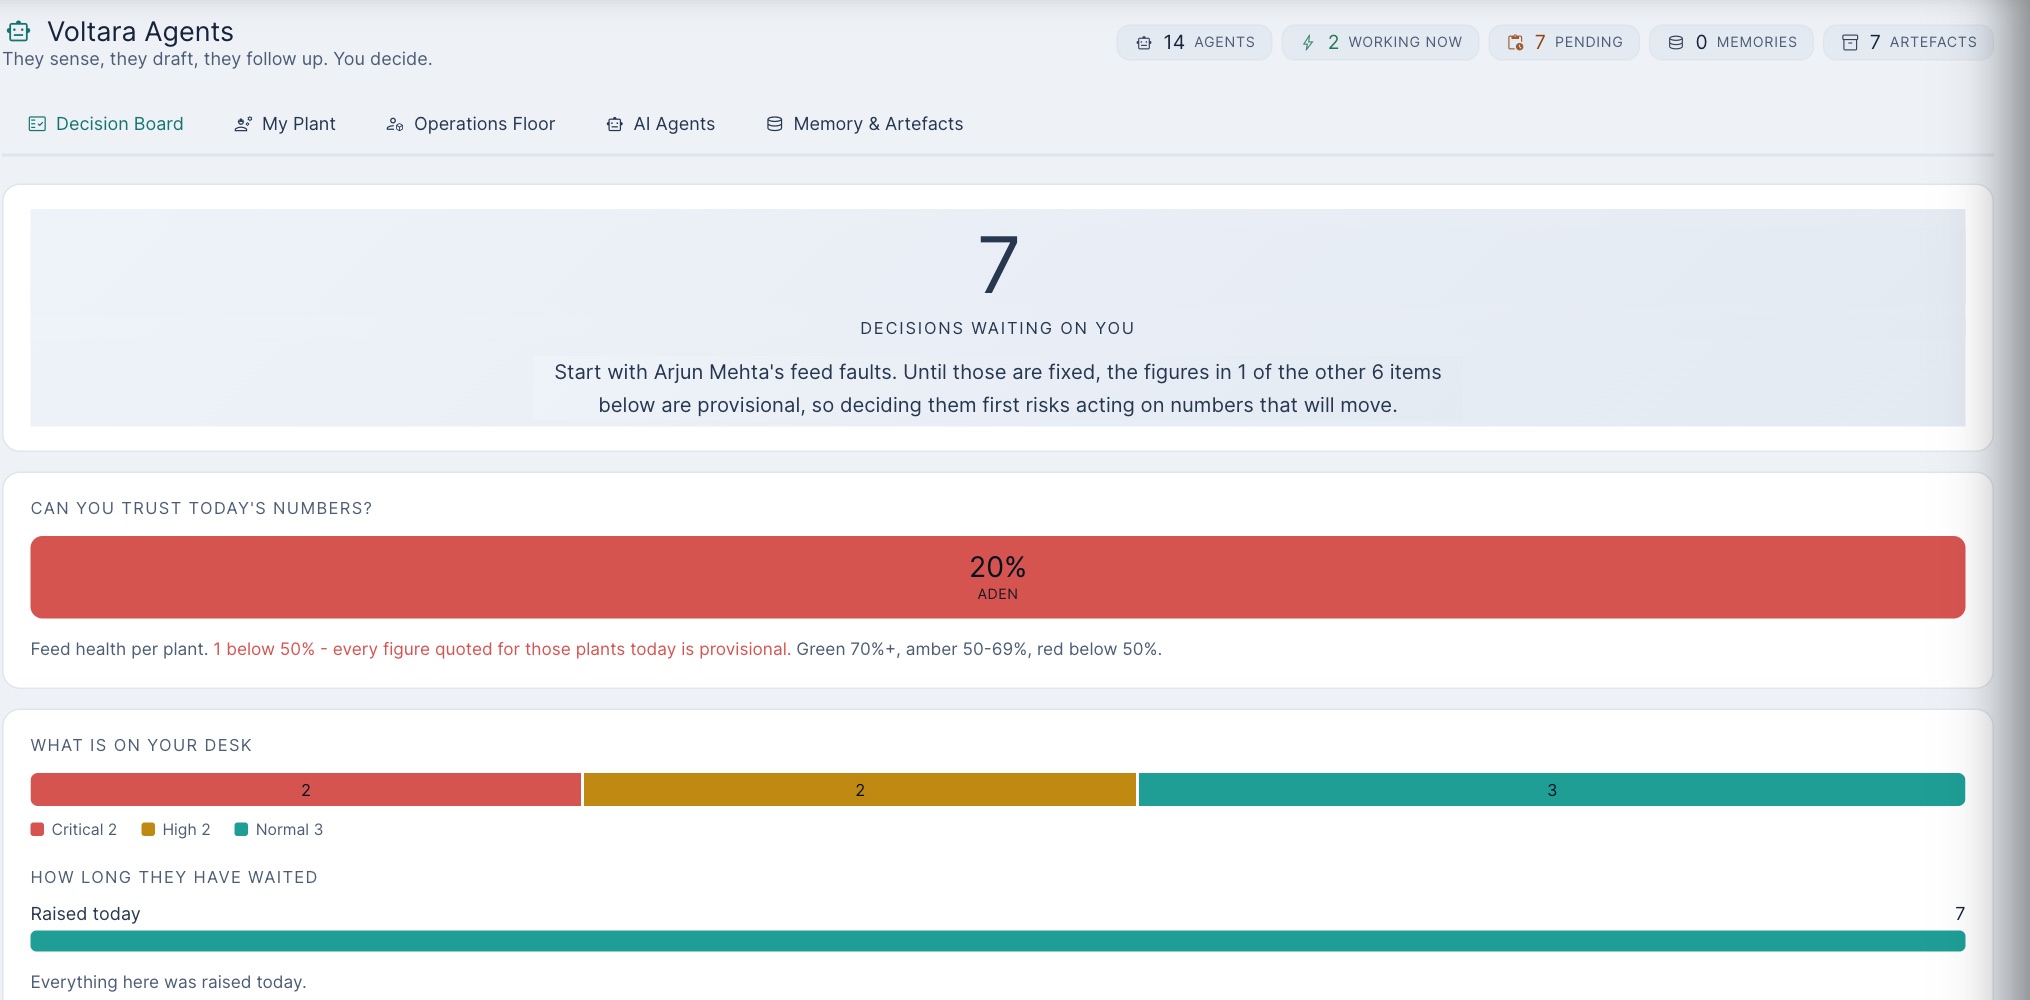Click the robot icon in the 14 Agents badge
Image resolution: width=2030 pixels, height=1000 pixels.
click(1144, 43)
